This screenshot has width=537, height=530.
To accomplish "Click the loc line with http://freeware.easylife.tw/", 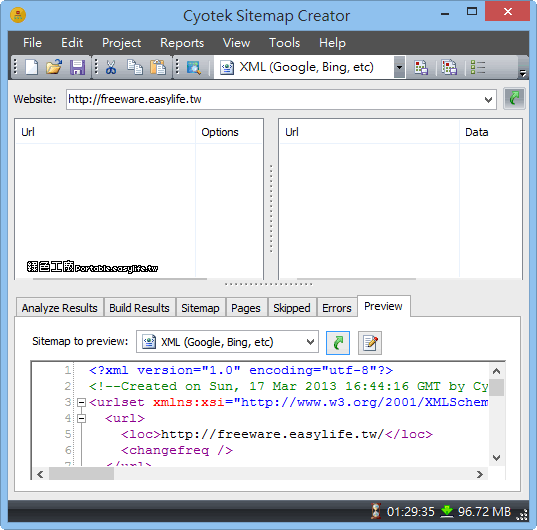I will click(x=277, y=434).
